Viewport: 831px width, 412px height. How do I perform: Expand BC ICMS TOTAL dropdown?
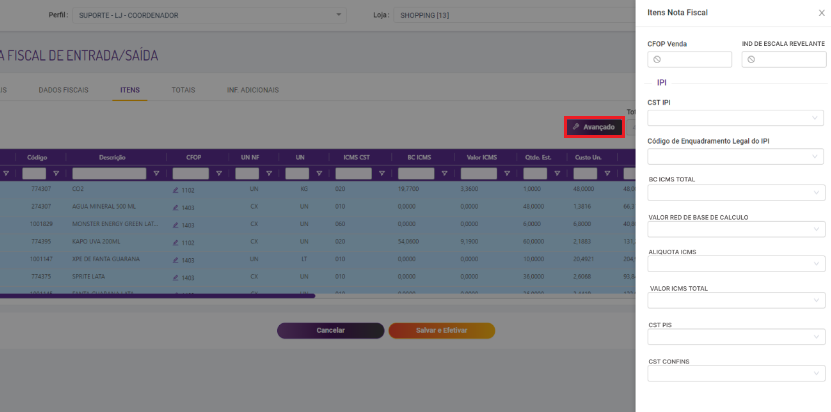pos(736,192)
